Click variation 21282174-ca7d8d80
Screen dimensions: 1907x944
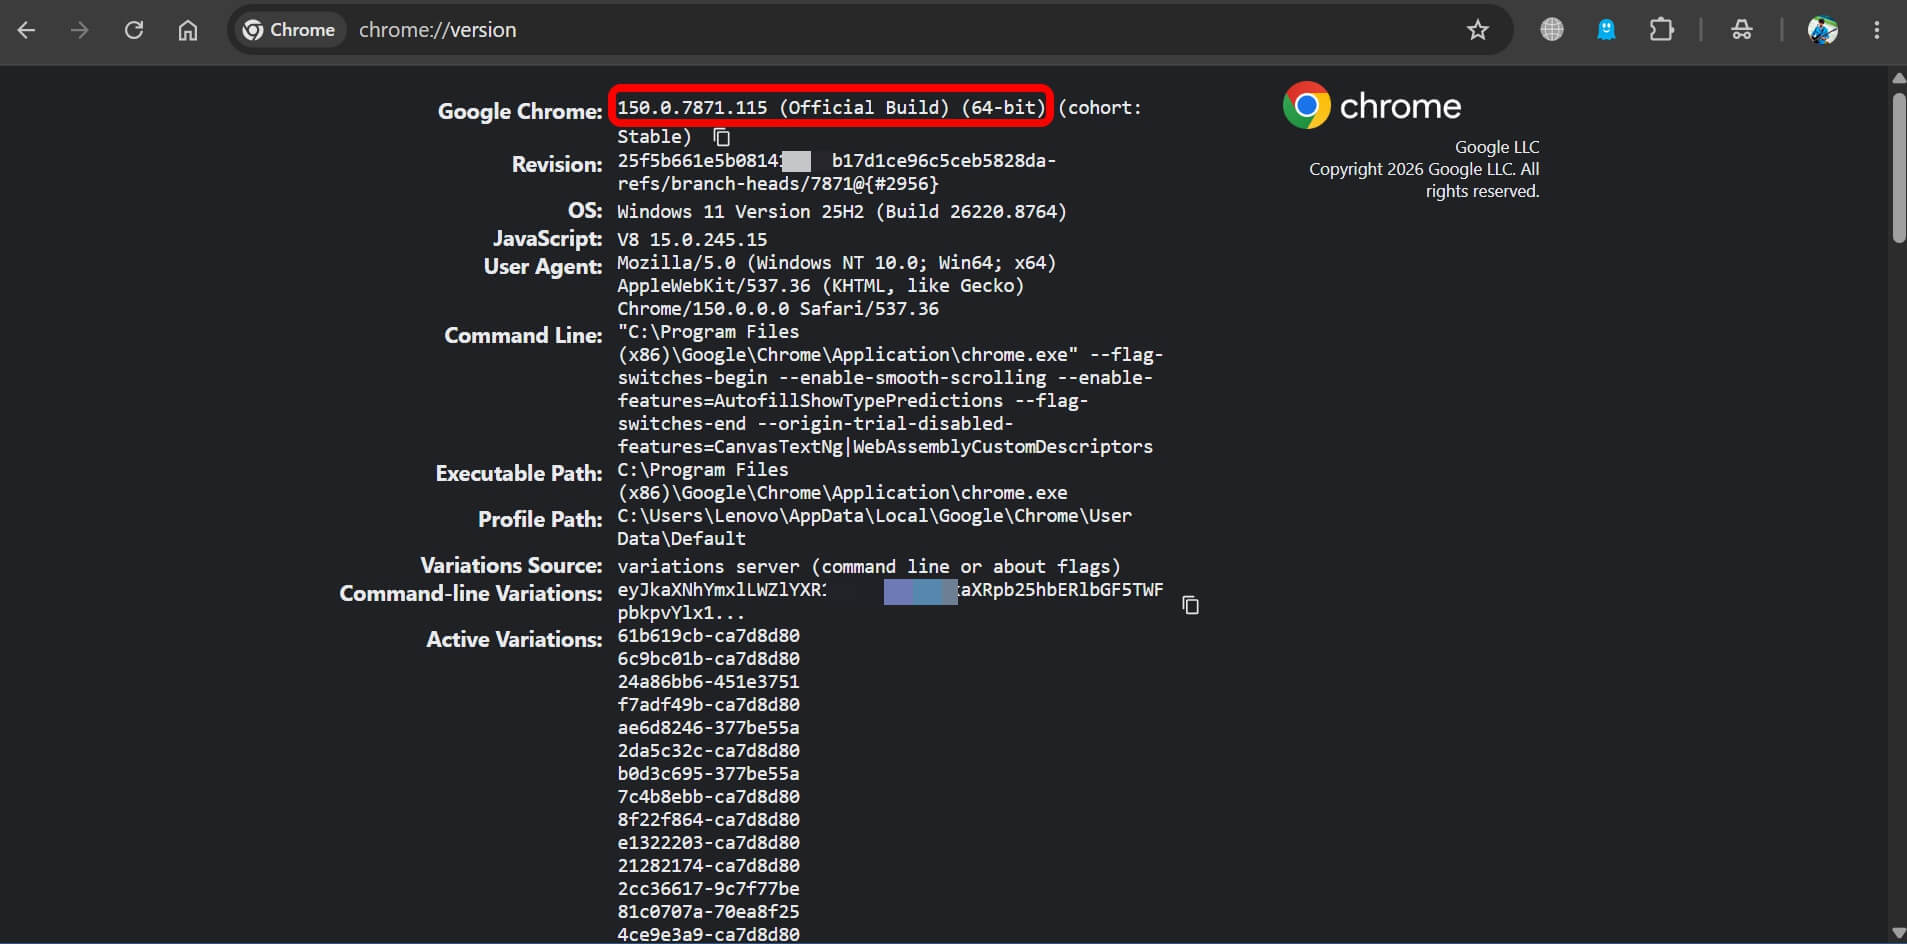pyautogui.click(x=708, y=865)
